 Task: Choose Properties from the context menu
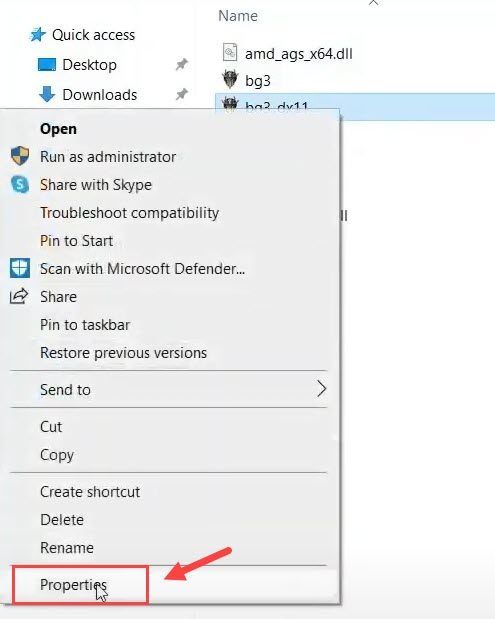click(x=73, y=584)
